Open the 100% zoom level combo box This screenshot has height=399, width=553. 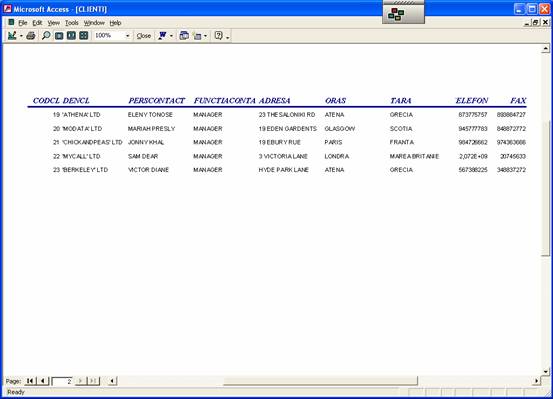click(x=113, y=35)
